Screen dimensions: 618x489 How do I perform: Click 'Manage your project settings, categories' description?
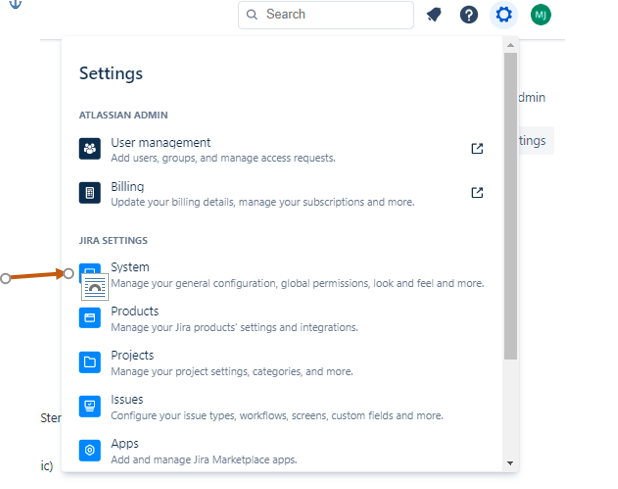point(232,372)
